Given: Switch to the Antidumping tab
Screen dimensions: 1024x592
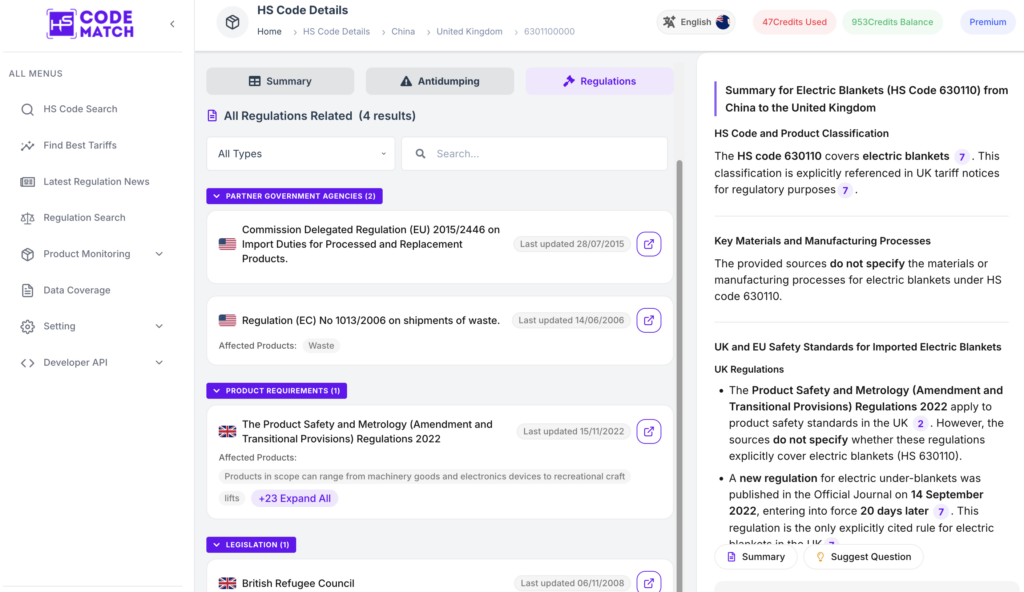Looking at the screenshot, I should [440, 81].
